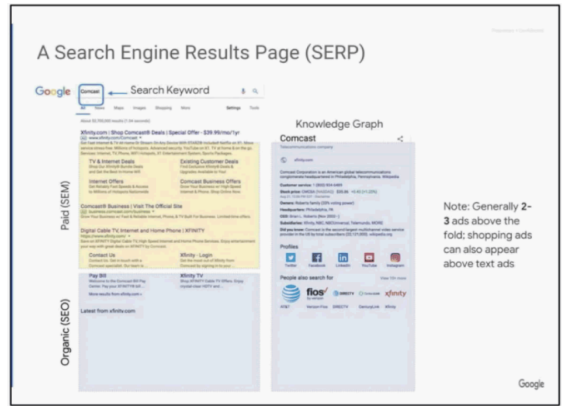567x406 pixels.
Task: Click the xfinity.com link in knowledge panel
Action: point(303,160)
